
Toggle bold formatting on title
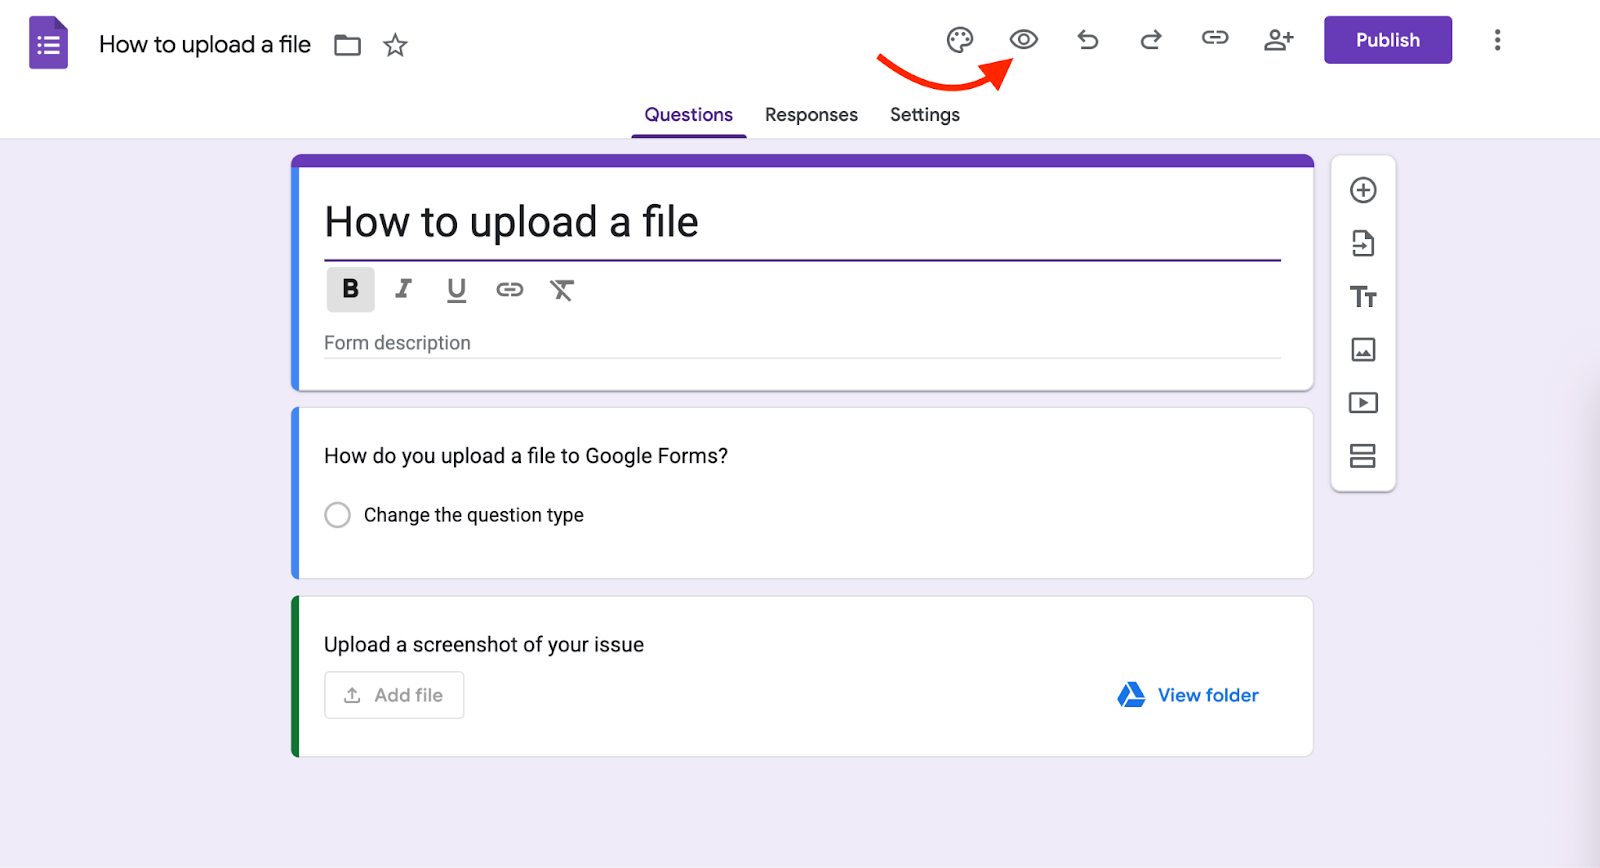point(350,289)
